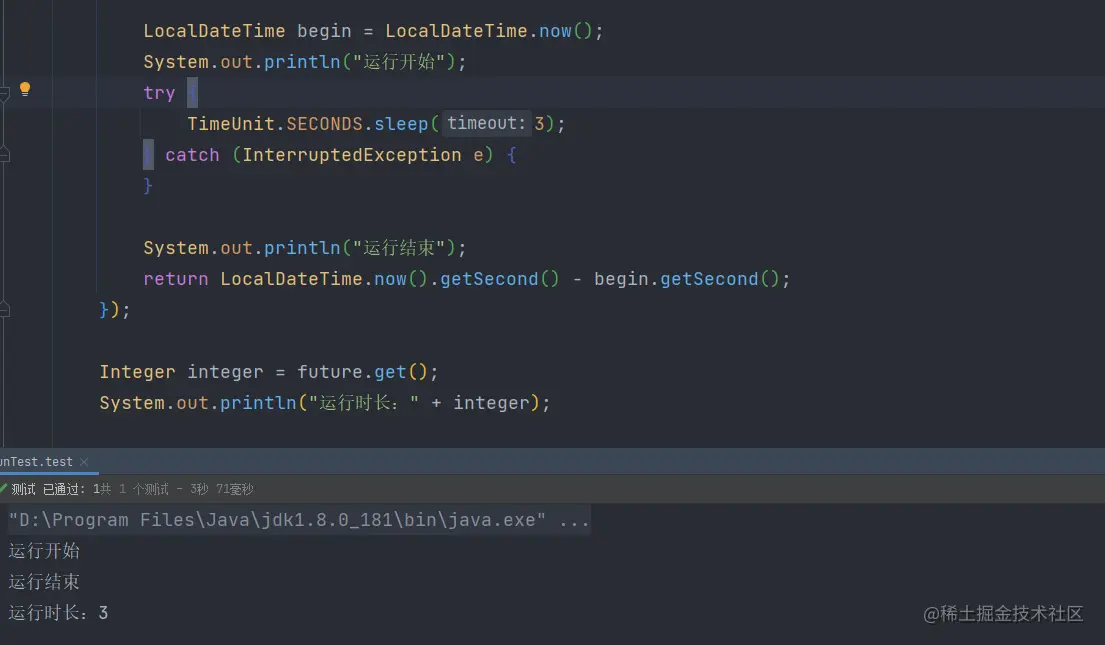The image size is (1105, 645).
Task: Click string "运行时长: " in println code
Action: coord(364,403)
